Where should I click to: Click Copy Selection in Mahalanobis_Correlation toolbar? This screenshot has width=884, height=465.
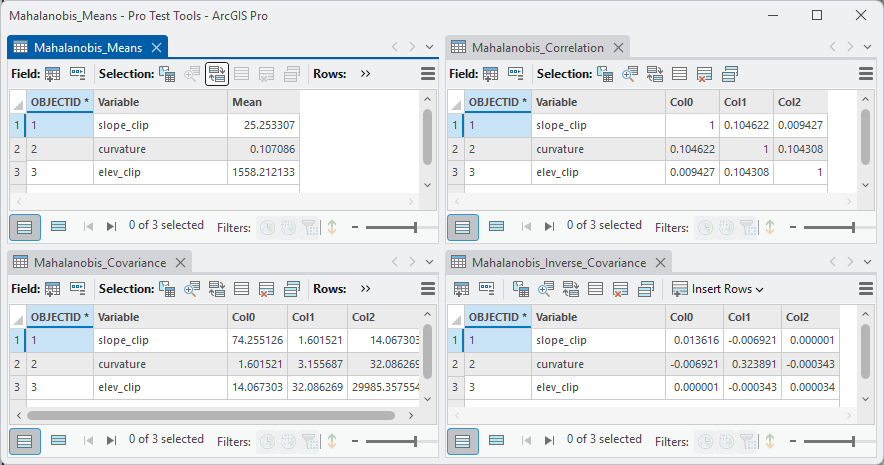pos(730,74)
